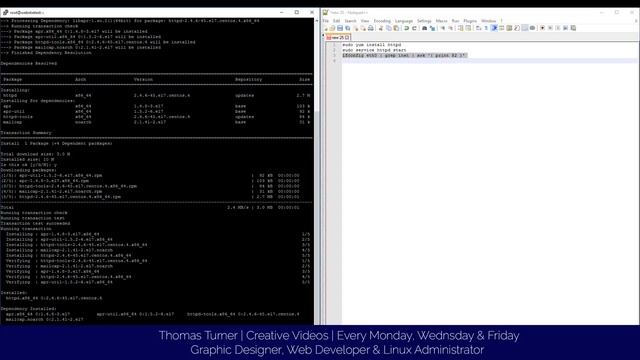Viewport: 640px width, 360px height.
Task: Click the New file icon in Notepad++
Action: click(x=326, y=28)
